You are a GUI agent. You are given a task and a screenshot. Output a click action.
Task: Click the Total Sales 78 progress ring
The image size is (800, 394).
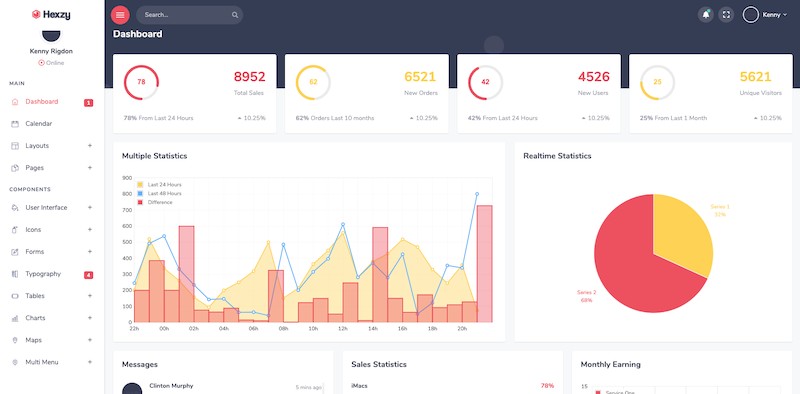[141, 82]
